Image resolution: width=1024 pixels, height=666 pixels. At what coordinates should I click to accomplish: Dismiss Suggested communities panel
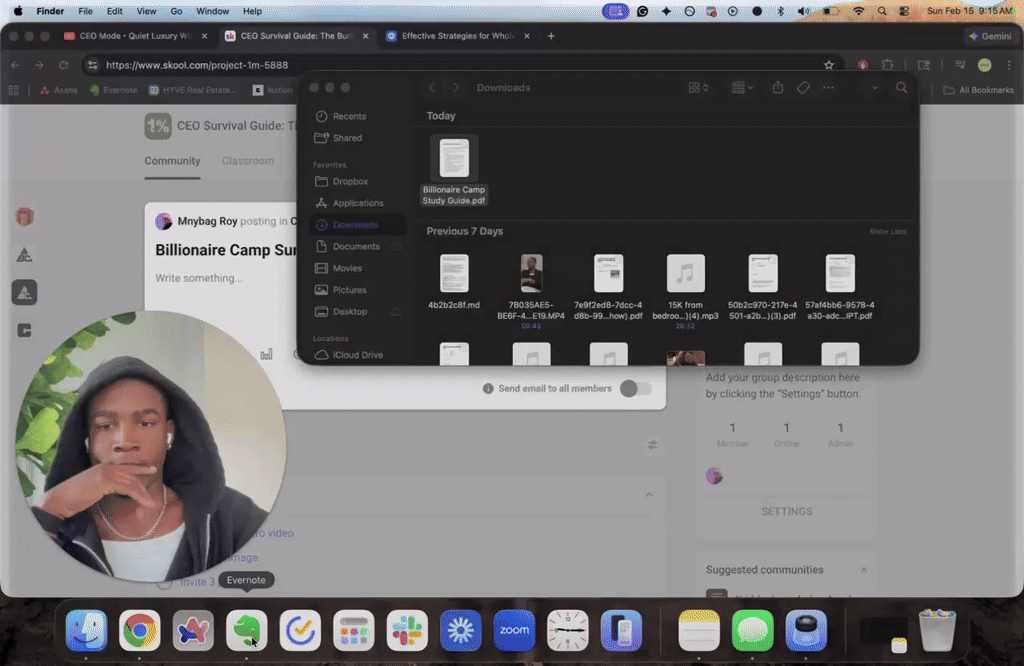863,570
